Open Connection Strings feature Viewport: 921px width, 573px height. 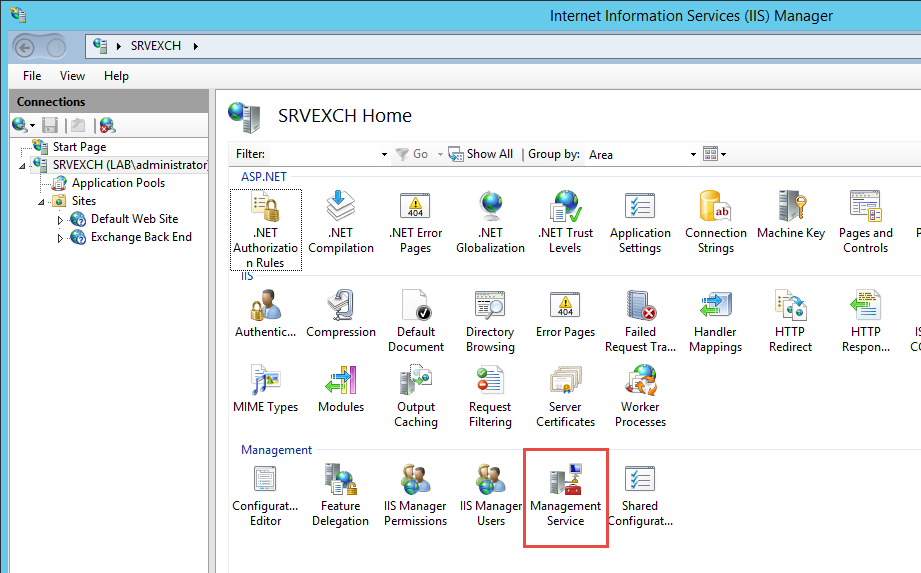click(715, 223)
